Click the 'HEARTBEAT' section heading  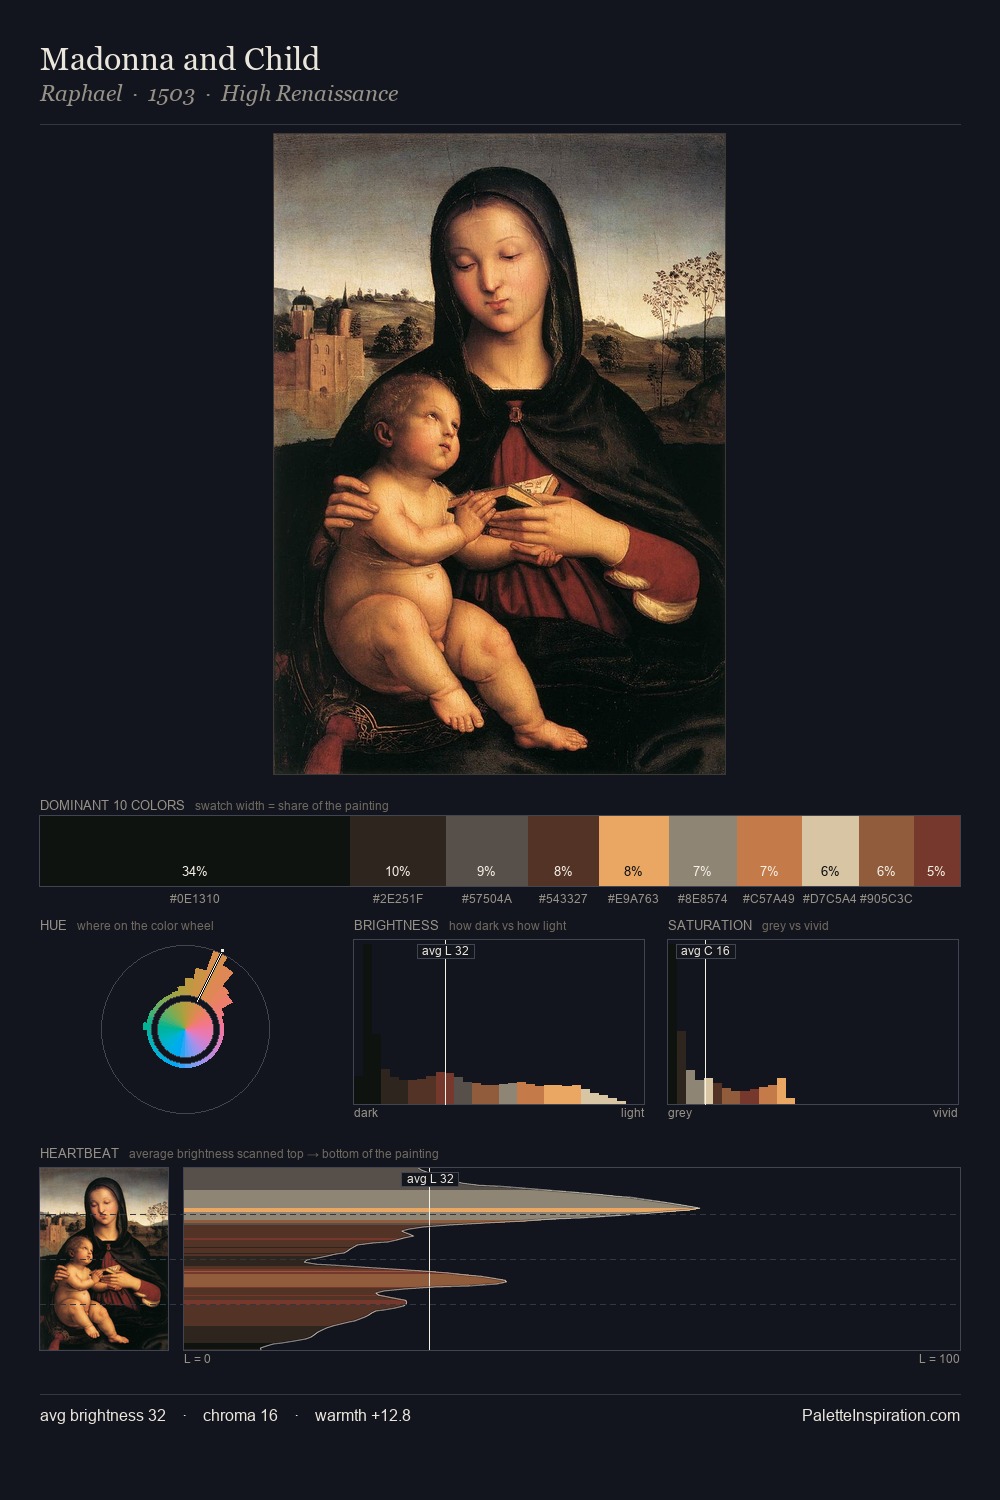coord(79,1153)
